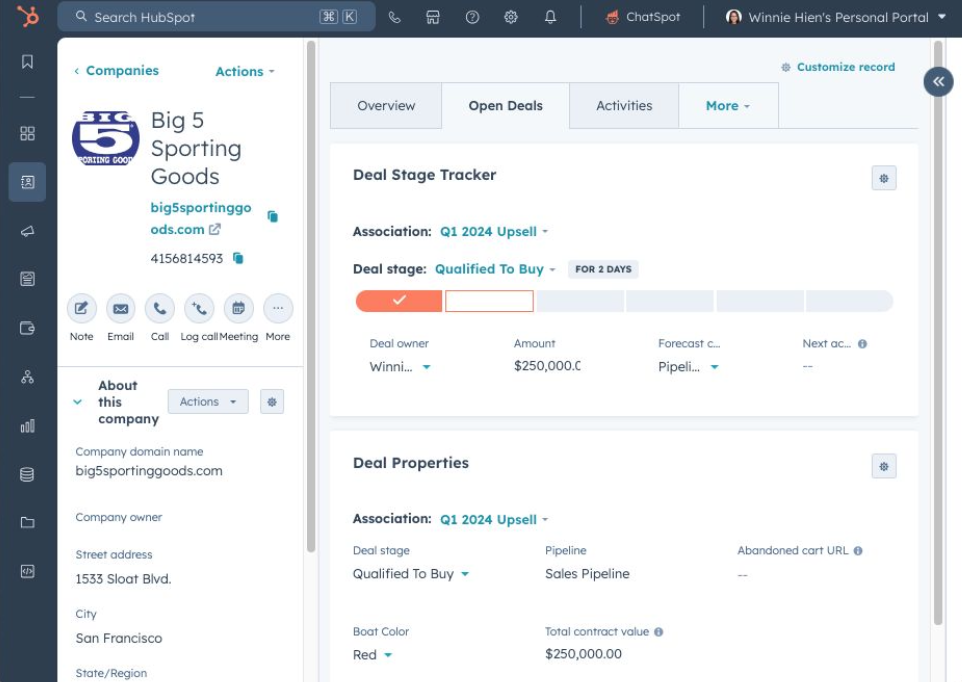The height and width of the screenshot is (682, 962).
Task: Open the Forecast category dropdown
Action: point(688,367)
